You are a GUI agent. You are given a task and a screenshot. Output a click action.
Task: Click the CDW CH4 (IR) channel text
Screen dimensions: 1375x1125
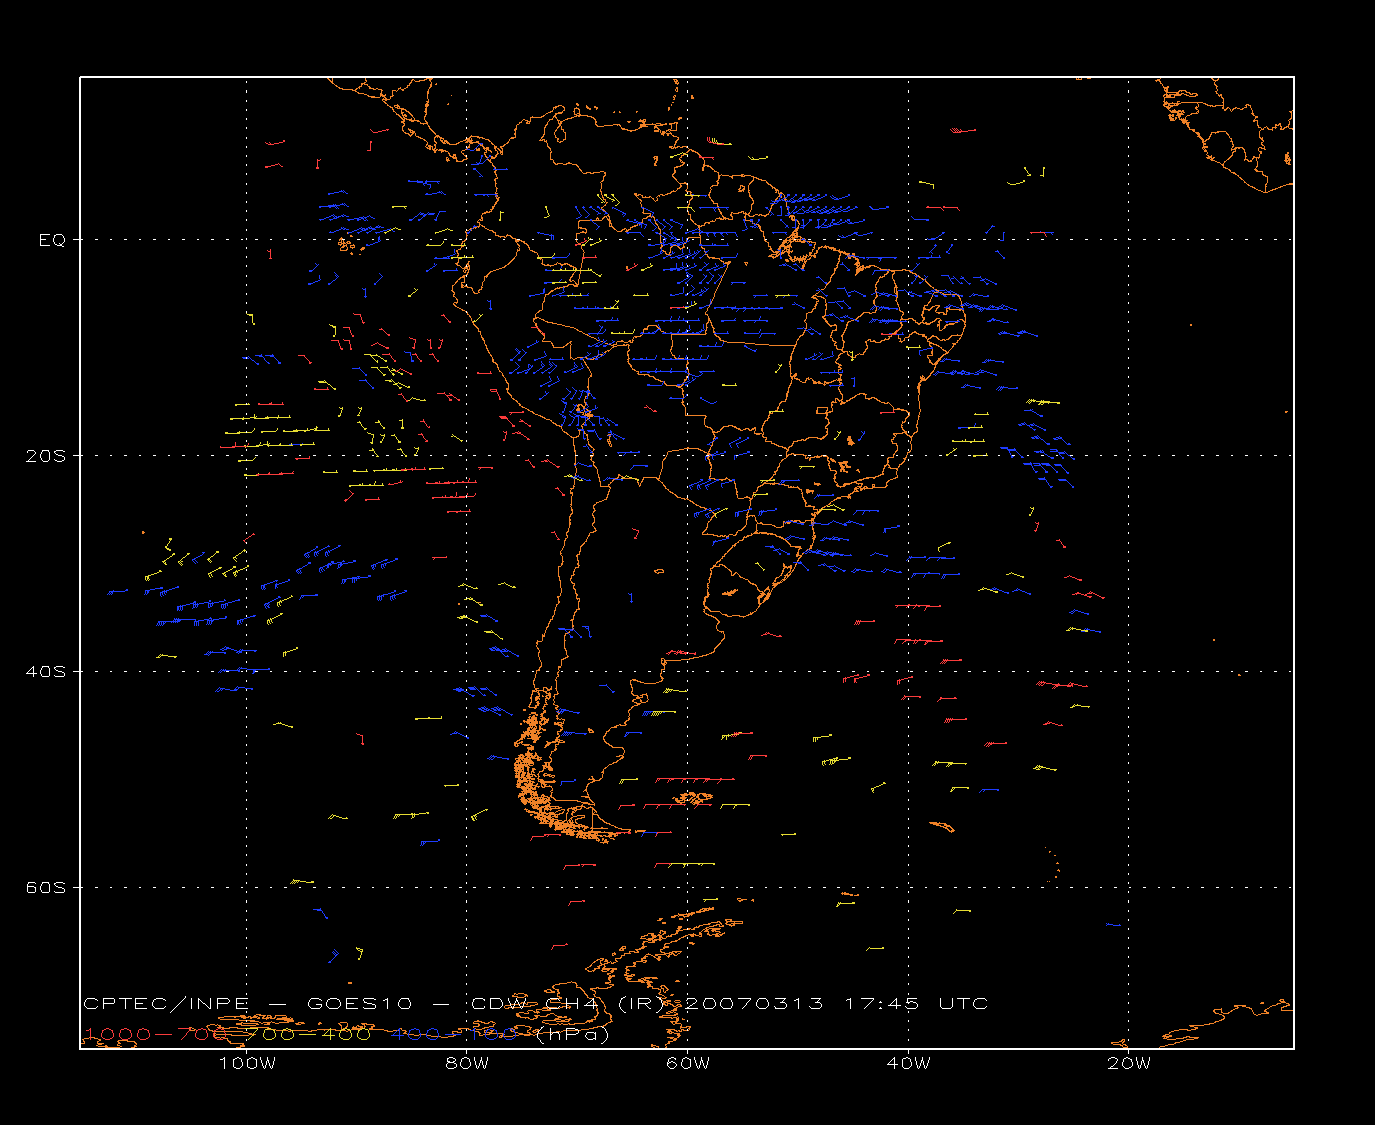566,1003
